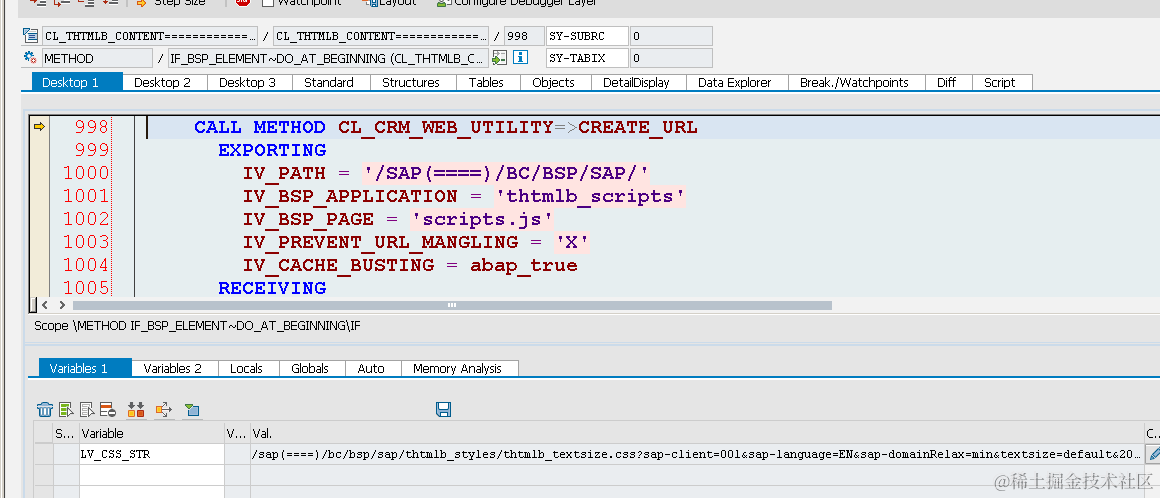
Task: Click the first green document icon after trash
Action: [x=67, y=409]
